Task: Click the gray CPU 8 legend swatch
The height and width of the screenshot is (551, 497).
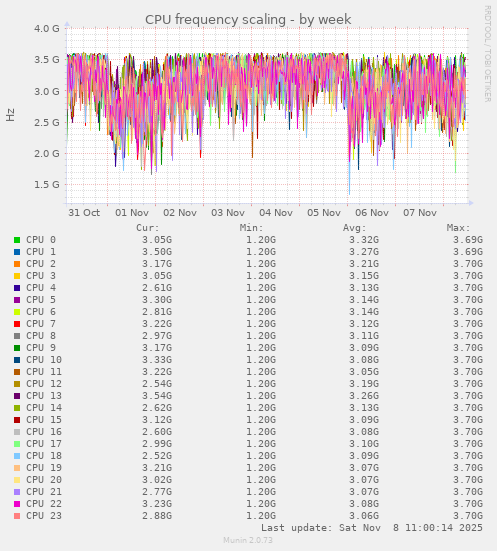Action: coord(17,336)
